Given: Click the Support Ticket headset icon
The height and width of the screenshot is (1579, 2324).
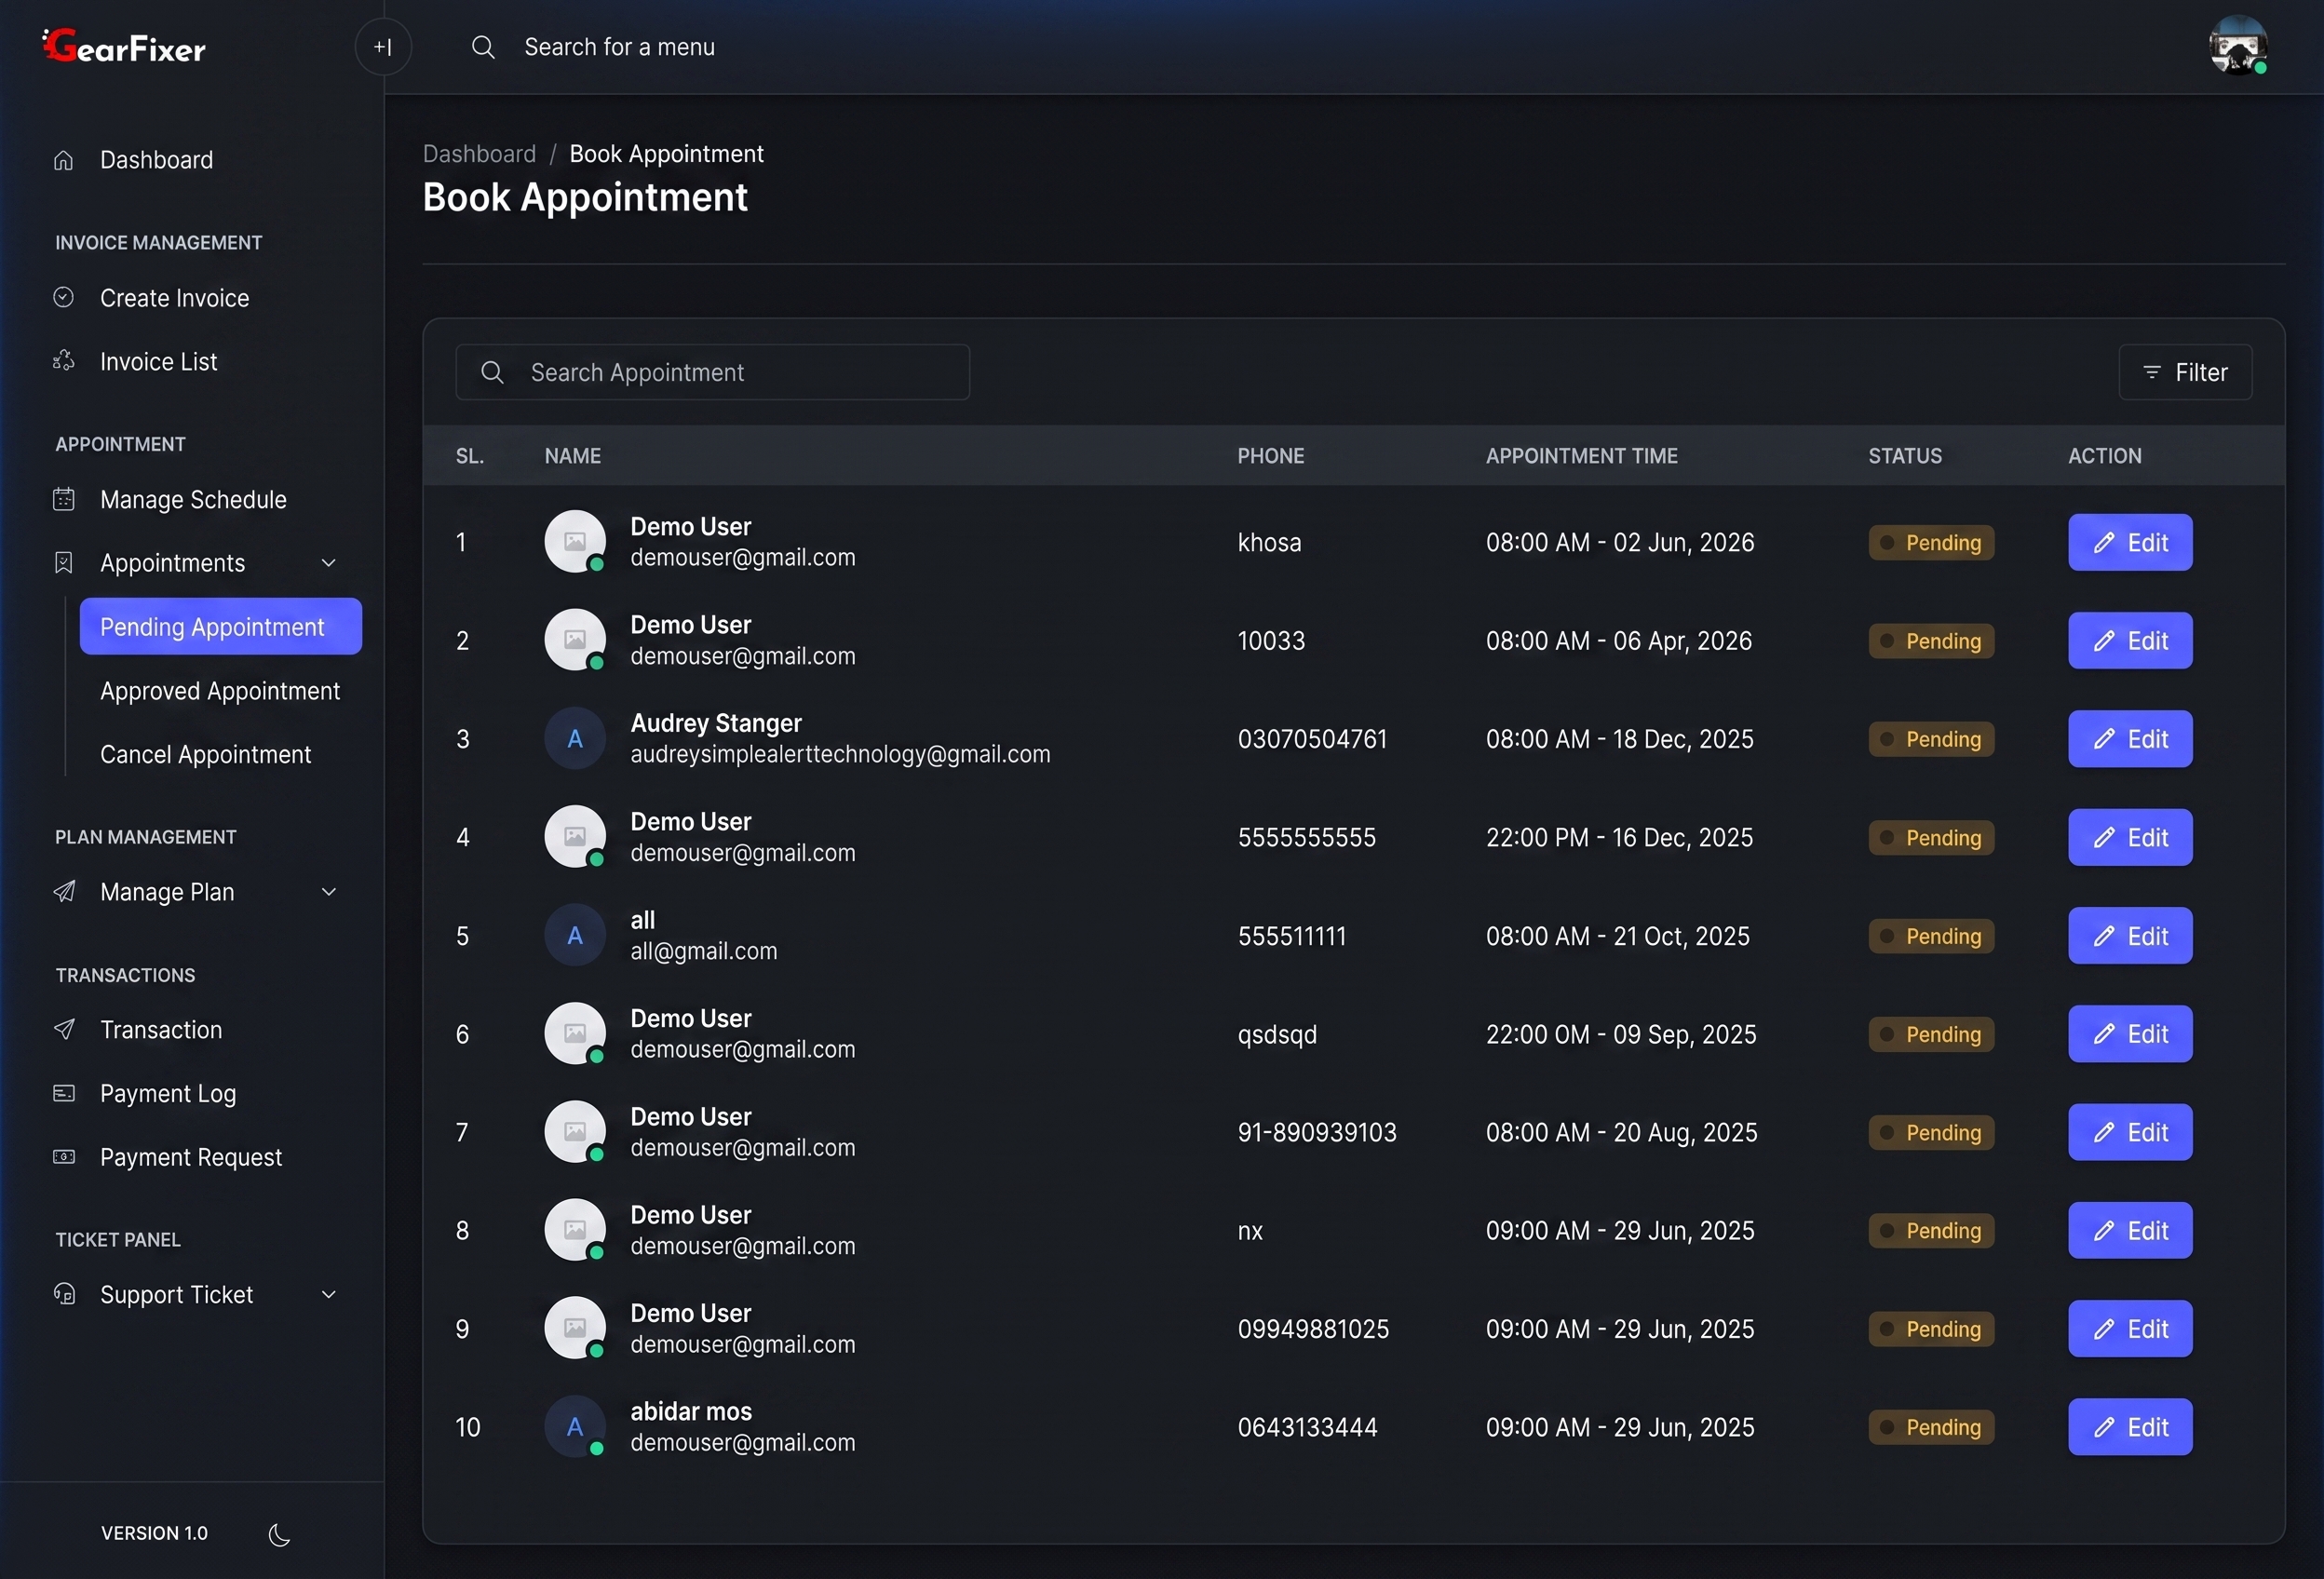Looking at the screenshot, I should pyautogui.click(x=64, y=1294).
